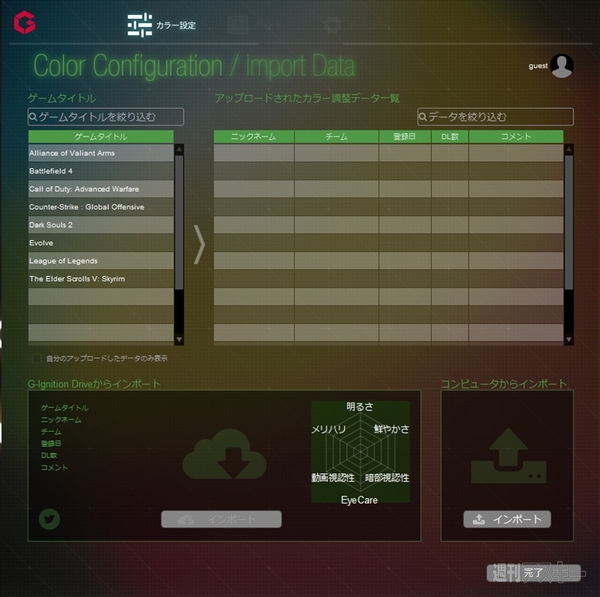Select Dark Souls 2 title
The height and width of the screenshot is (597, 600).
(101, 225)
